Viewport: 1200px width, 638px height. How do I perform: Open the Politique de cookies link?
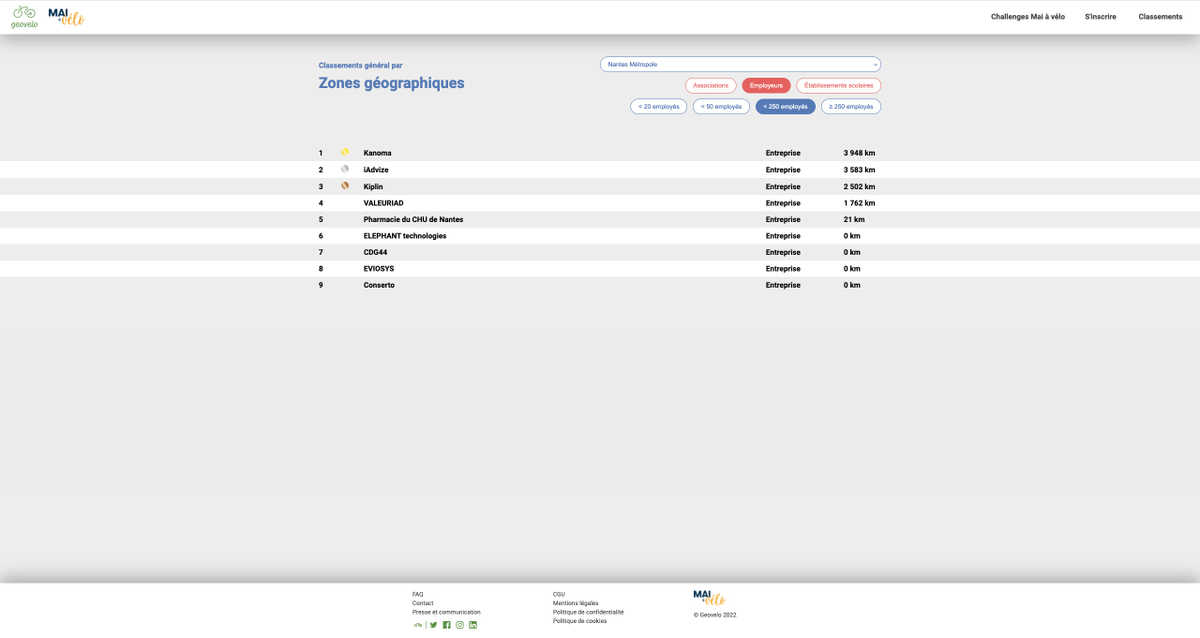[580, 621]
